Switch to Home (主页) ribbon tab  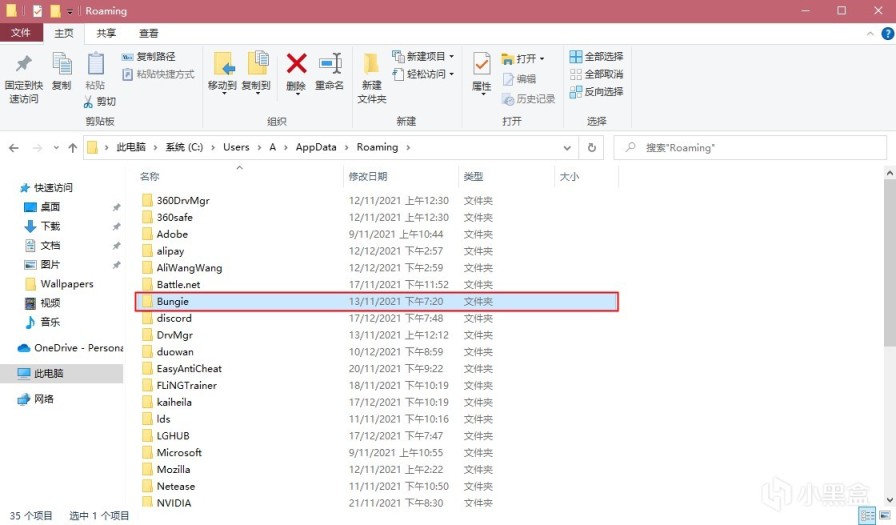[64, 33]
